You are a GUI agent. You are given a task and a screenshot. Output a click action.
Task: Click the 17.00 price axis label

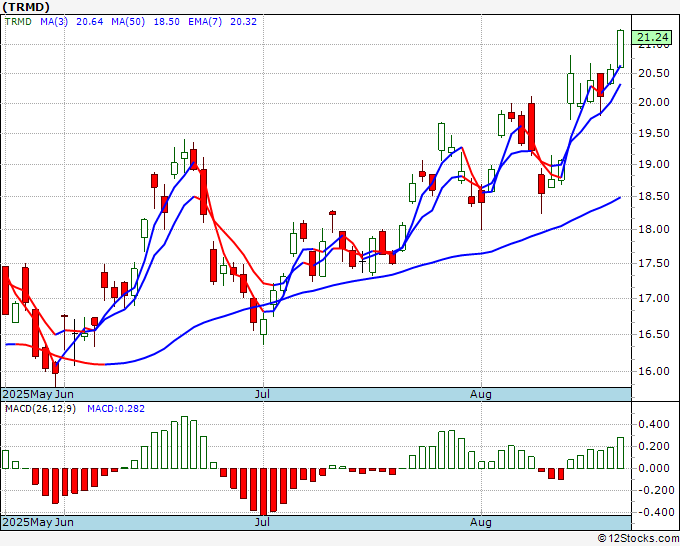pos(654,298)
